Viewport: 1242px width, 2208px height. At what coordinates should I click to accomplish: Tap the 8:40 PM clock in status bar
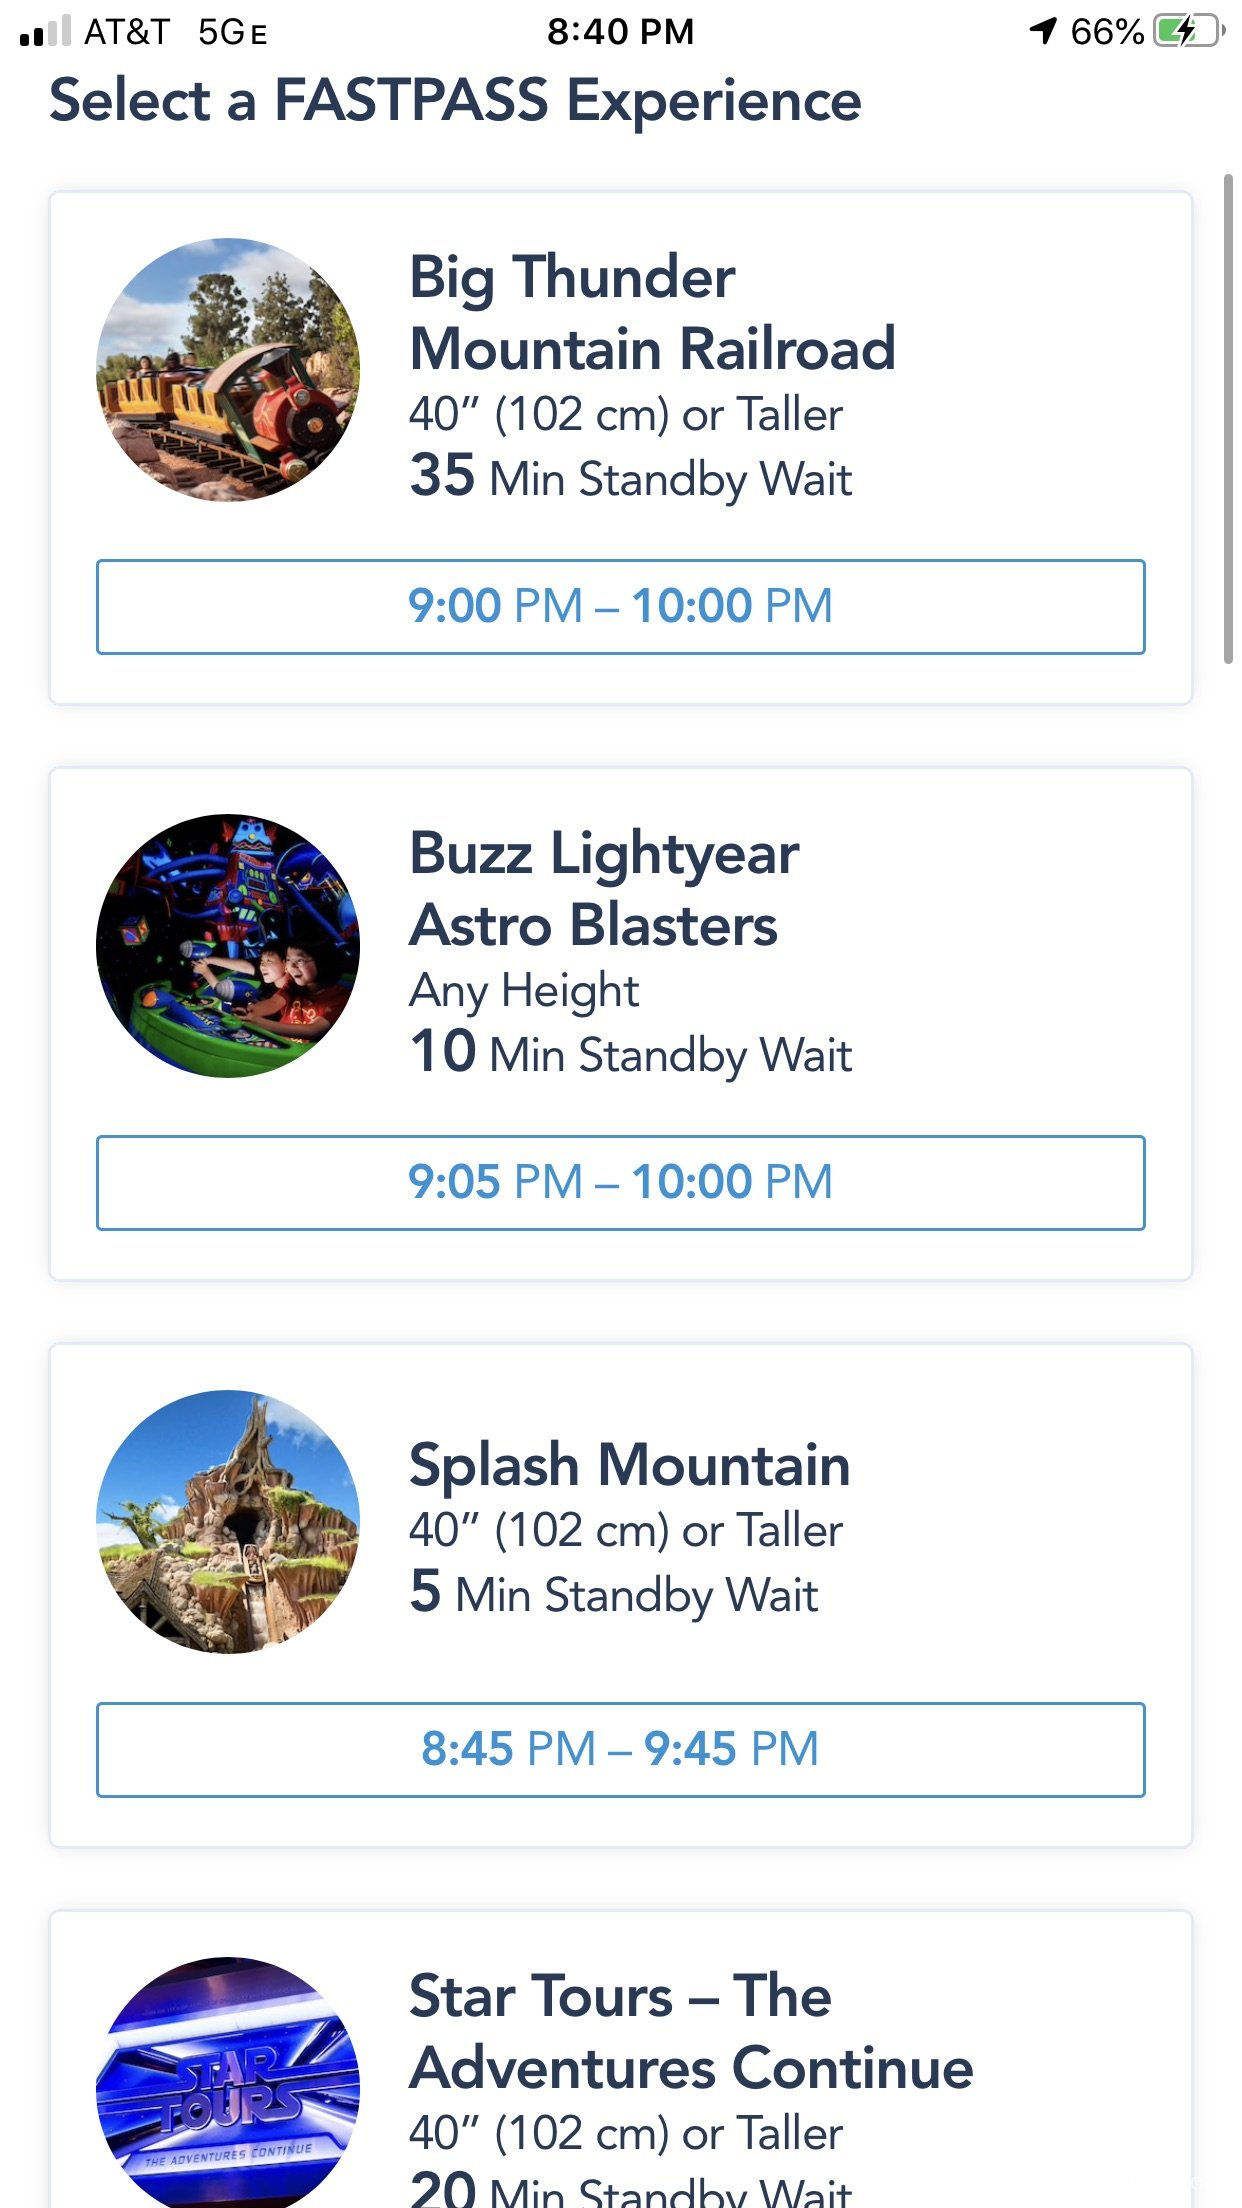(x=620, y=31)
